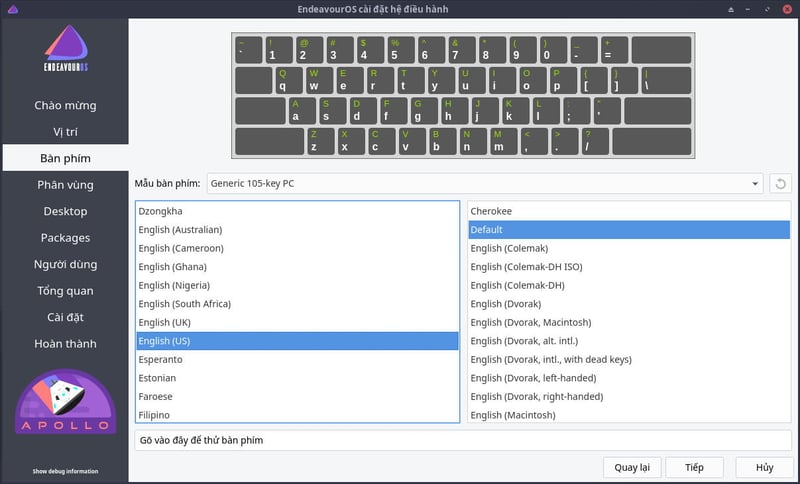Open the Người dùng step

pos(65,264)
